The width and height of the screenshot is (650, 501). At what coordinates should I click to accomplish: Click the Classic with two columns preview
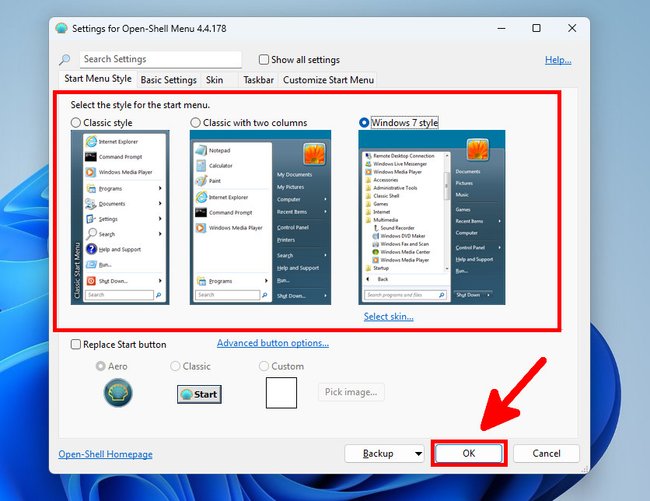(x=260, y=218)
